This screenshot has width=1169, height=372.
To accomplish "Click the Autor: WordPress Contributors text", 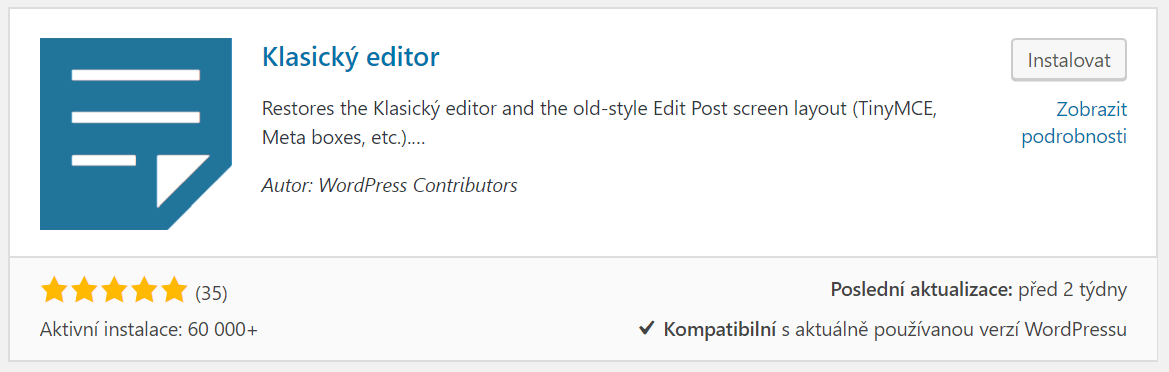I will coord(389,185).
